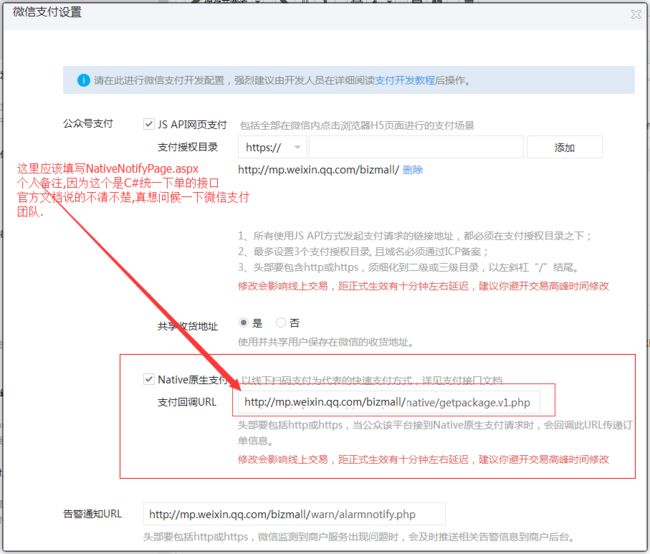Click the 告警通知URL label

click(92, 514)
